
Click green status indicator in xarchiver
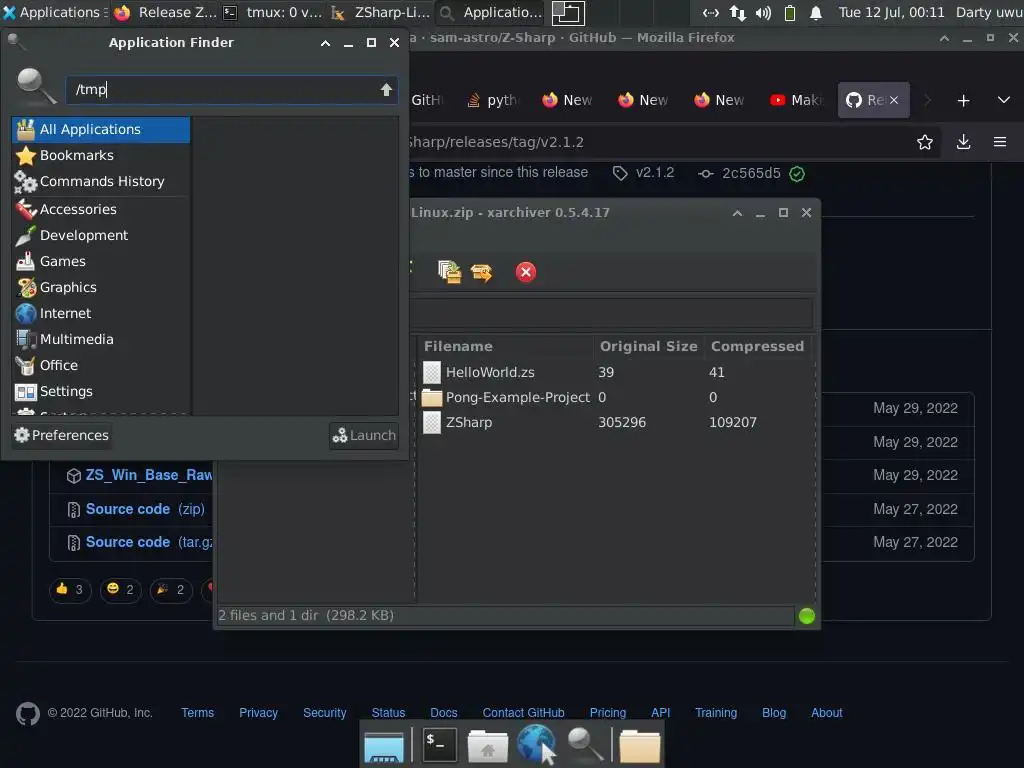point(807,616)
